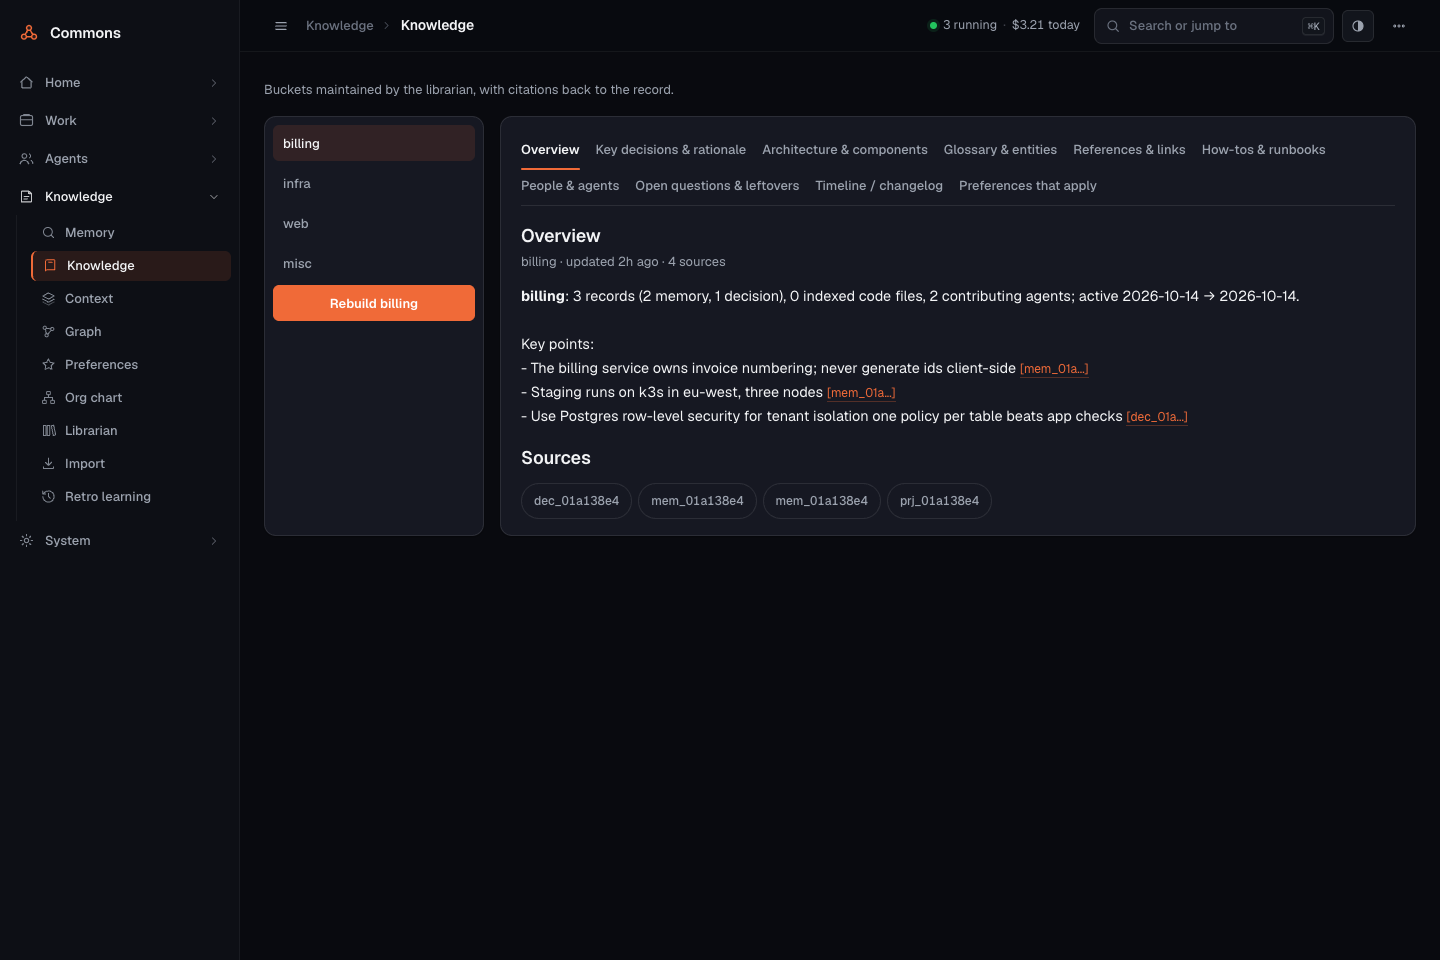Click the Home icon in sidebar
The height and width of the screenshot is (960, 1440).
pyautogui.click(x=27, y=83)
